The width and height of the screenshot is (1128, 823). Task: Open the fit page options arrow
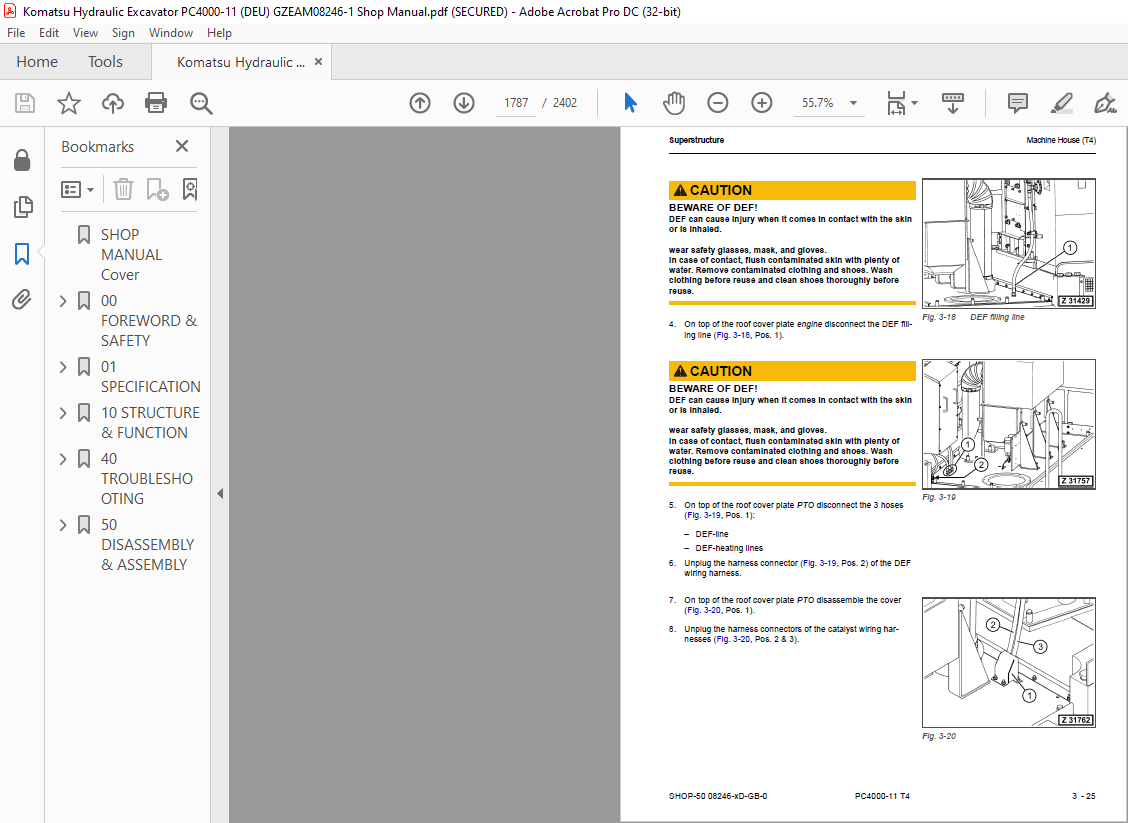coord(914,103)
